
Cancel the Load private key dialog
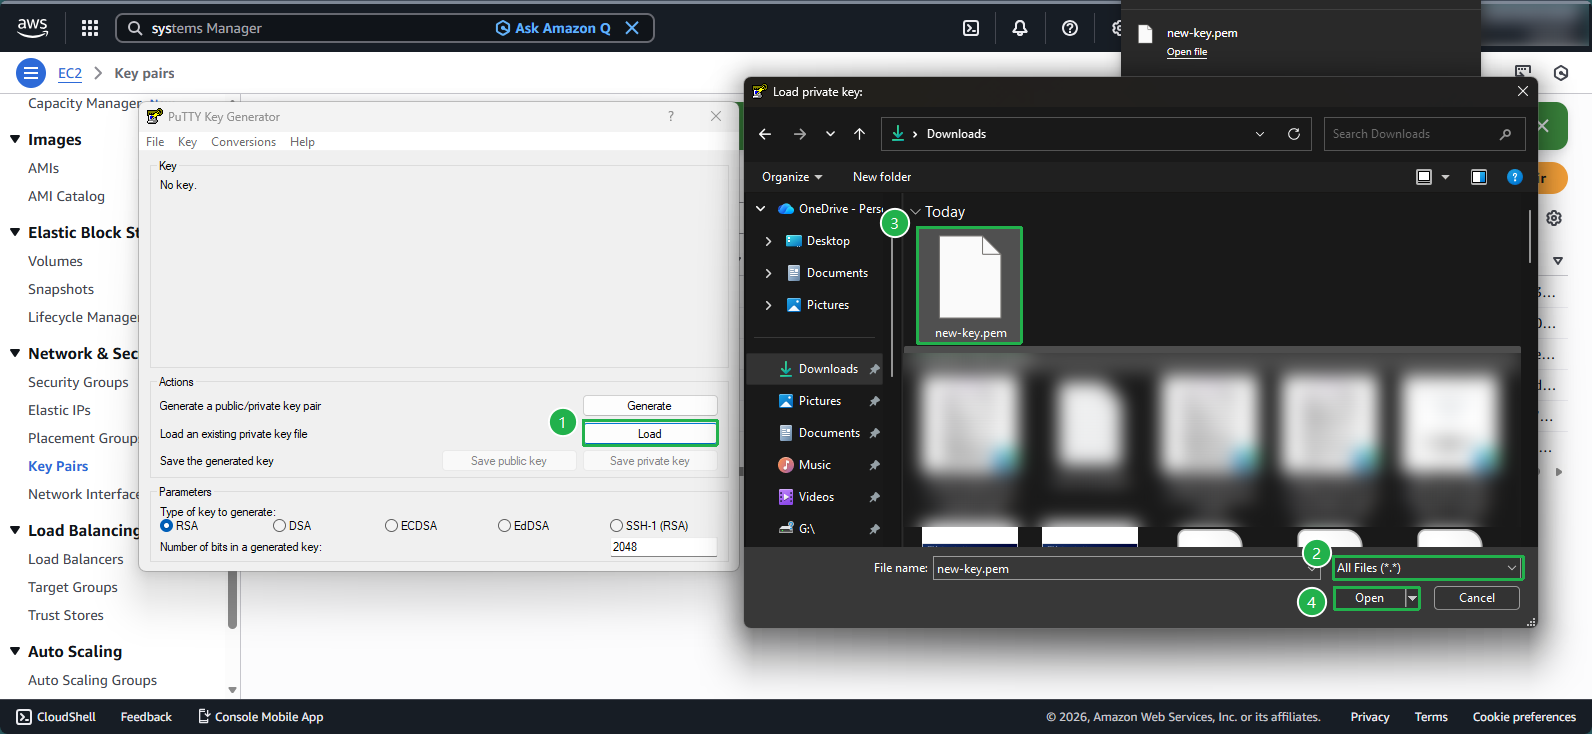pyautogui.click(x=1477, y=598)
